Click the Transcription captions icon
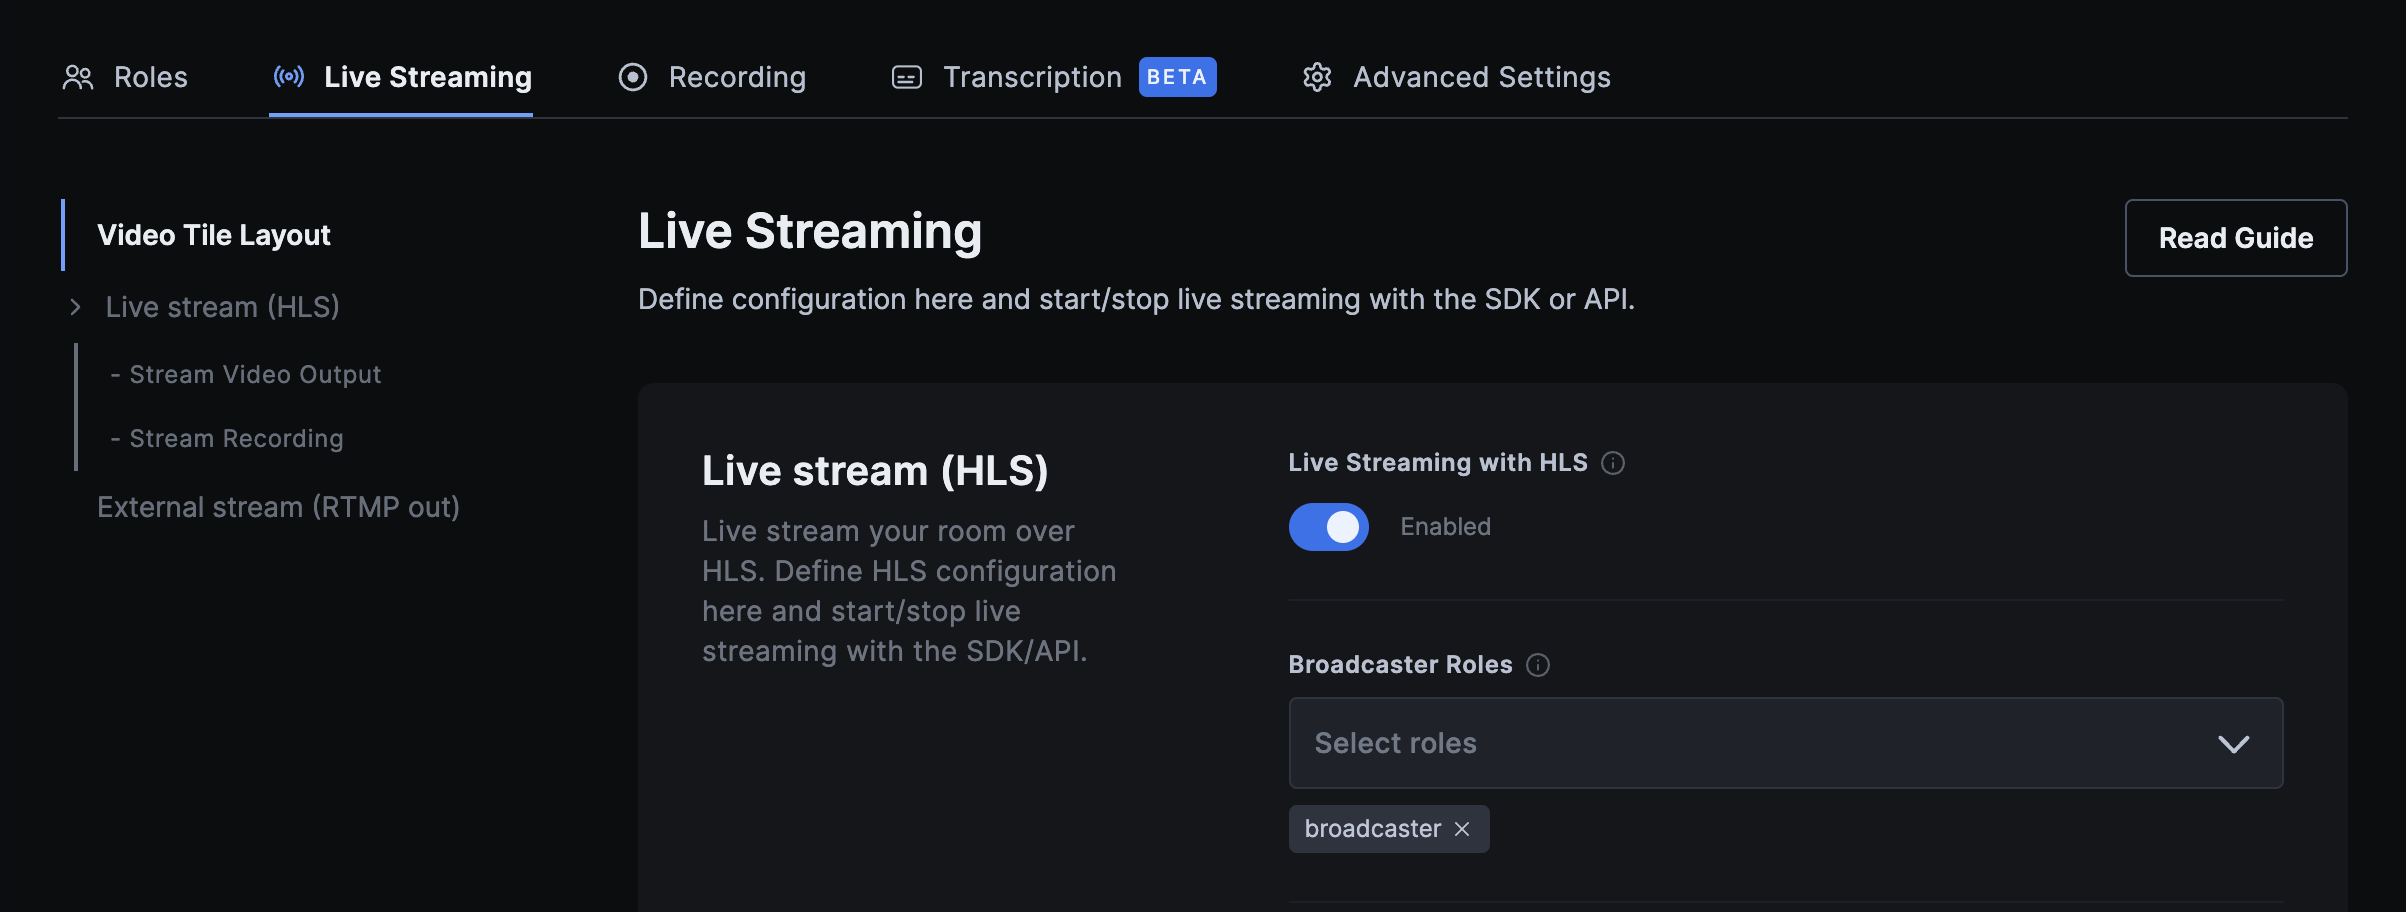The width and height of the screenshot is (2406, 912). click(x=906, y=76)
